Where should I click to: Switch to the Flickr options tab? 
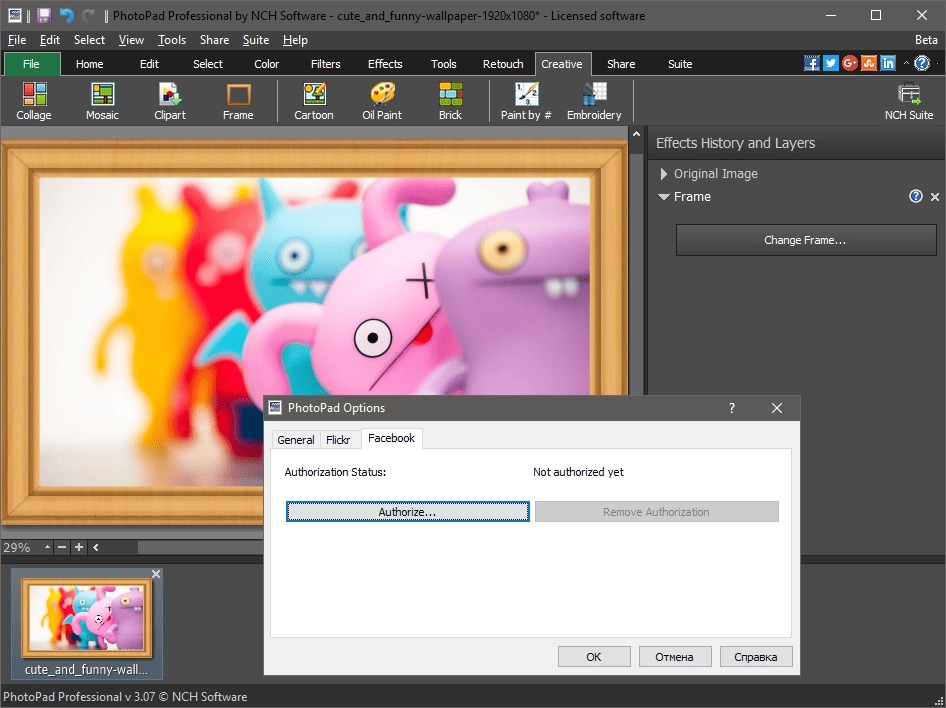point(338,440)
